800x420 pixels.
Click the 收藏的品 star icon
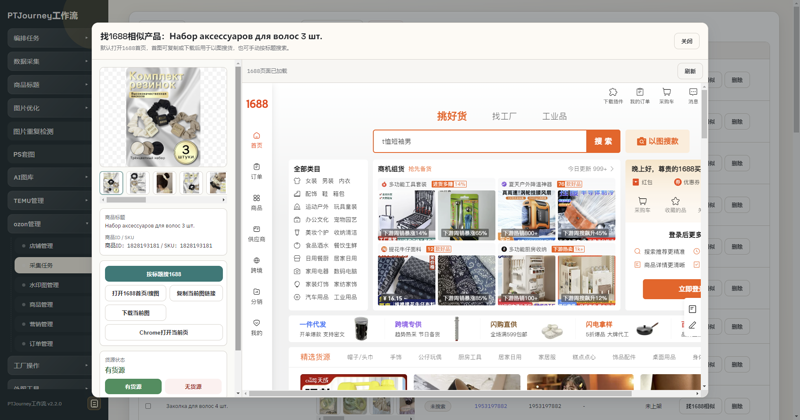[x=676, y=201]
